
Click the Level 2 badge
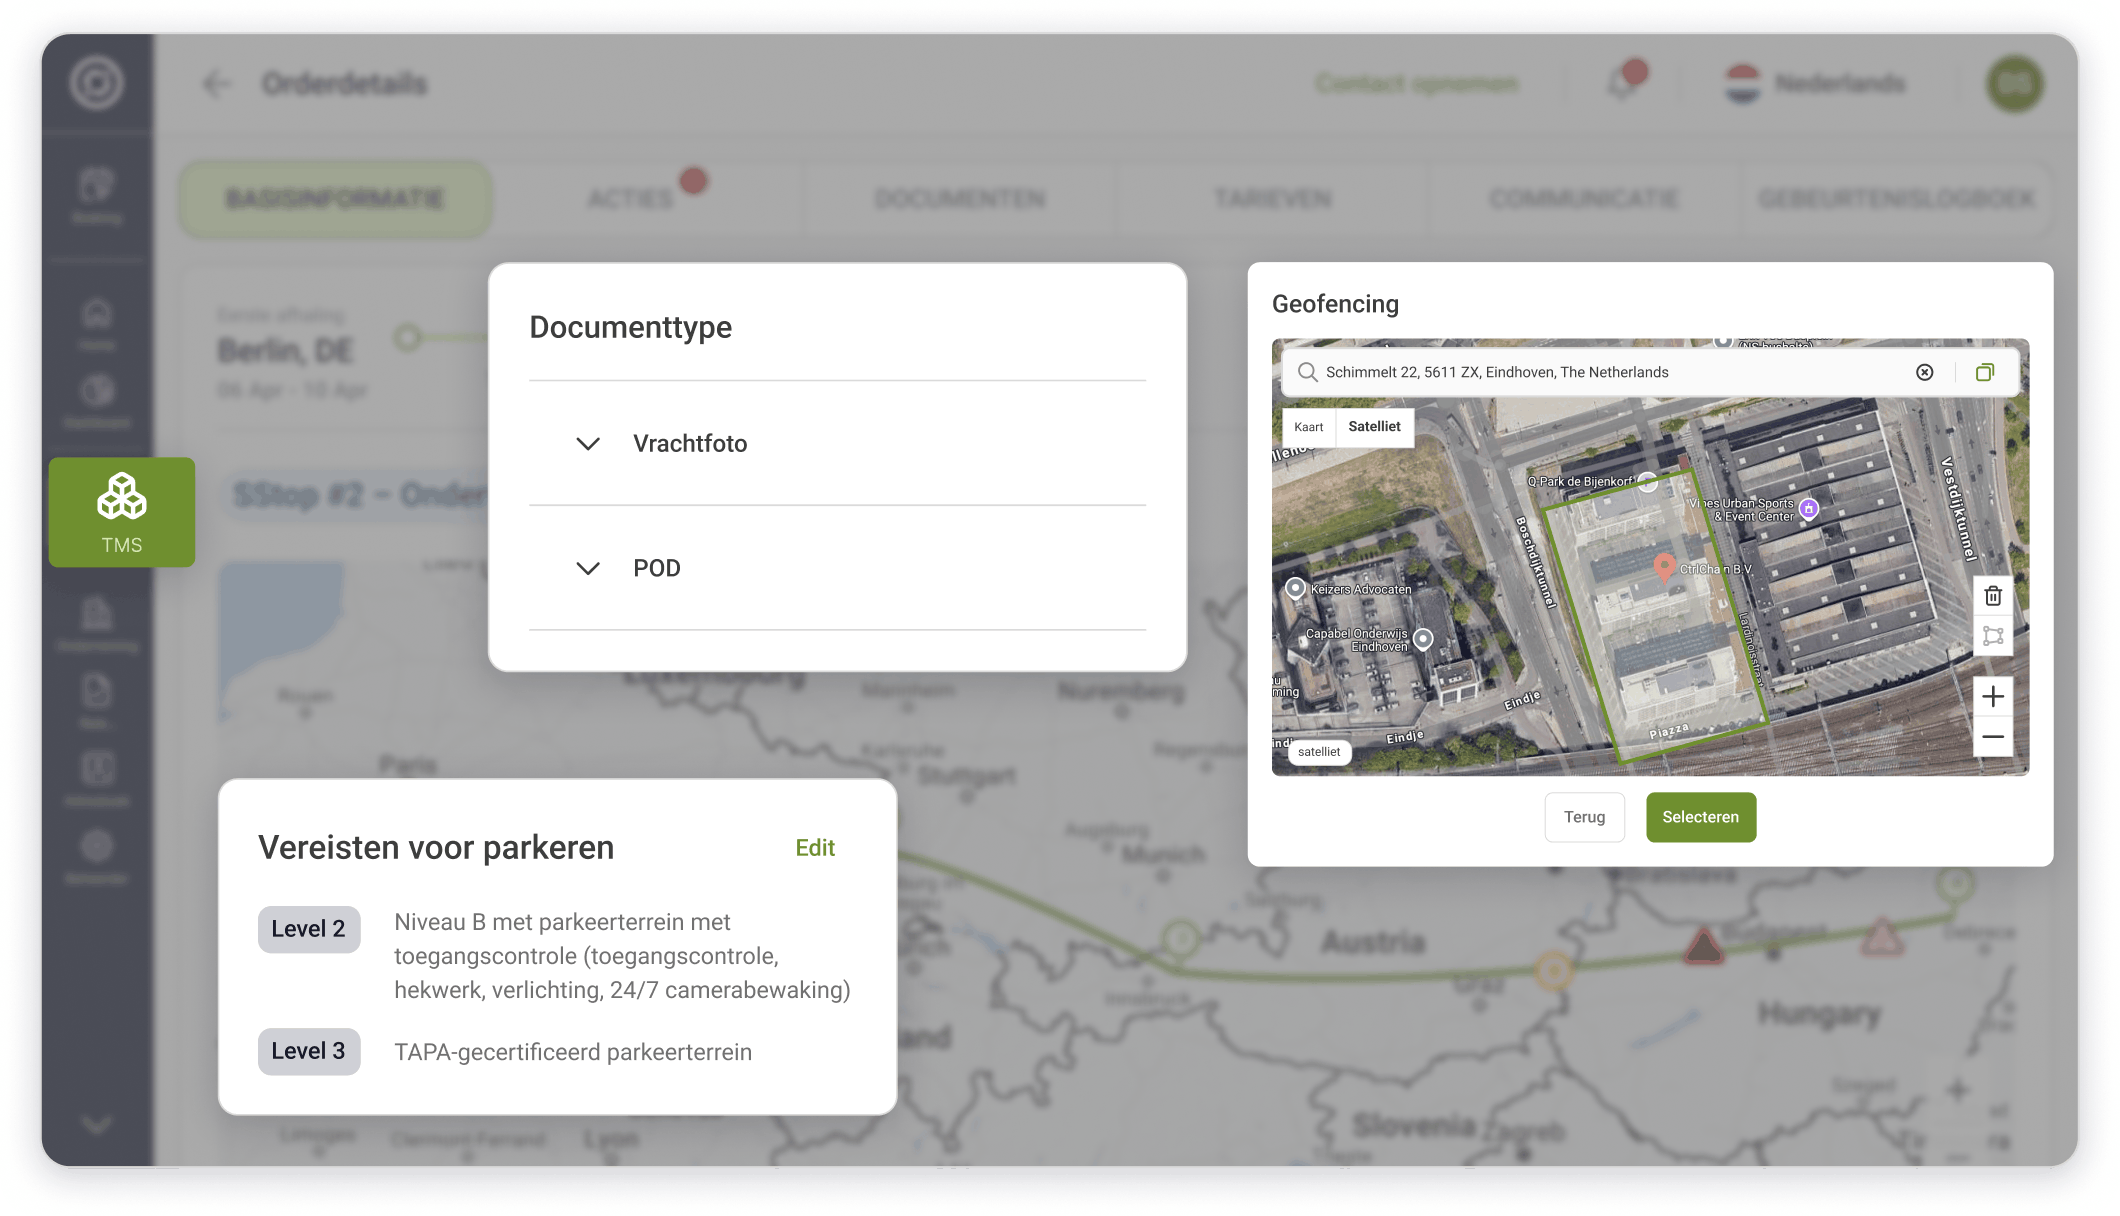pyautogui.click(x=308, y=929)
